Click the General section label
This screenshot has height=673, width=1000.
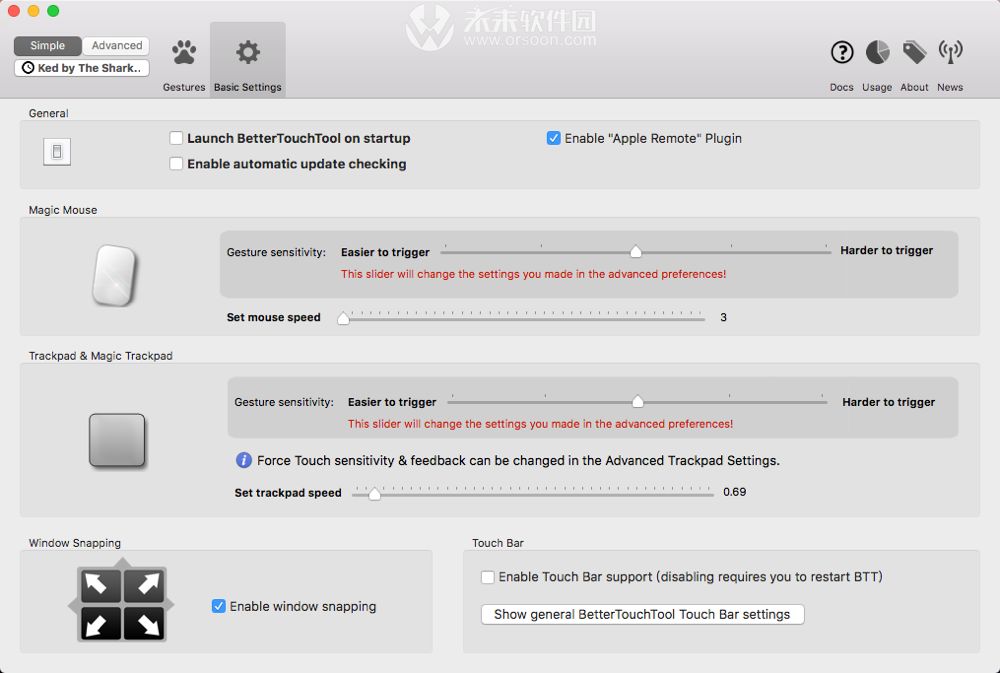tap(48, 113)
